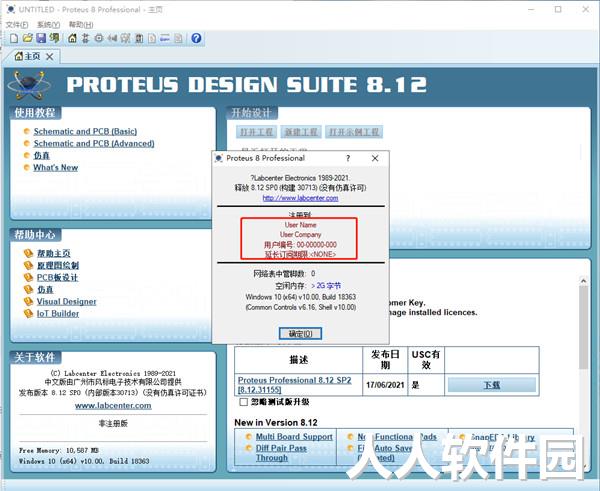Open project using the folder toolbar icon
Image resolution: width=600 pixels, height=491 pixels.
point(27,38)
